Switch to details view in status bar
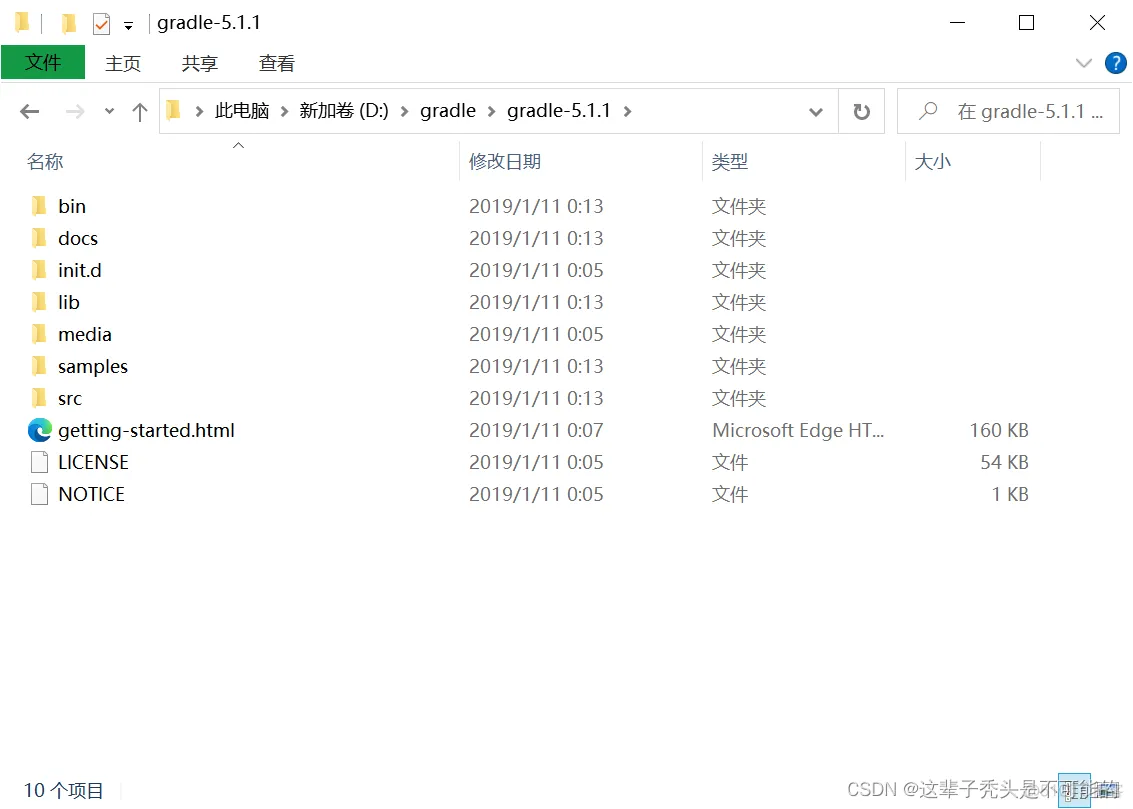 (1074, 790)
